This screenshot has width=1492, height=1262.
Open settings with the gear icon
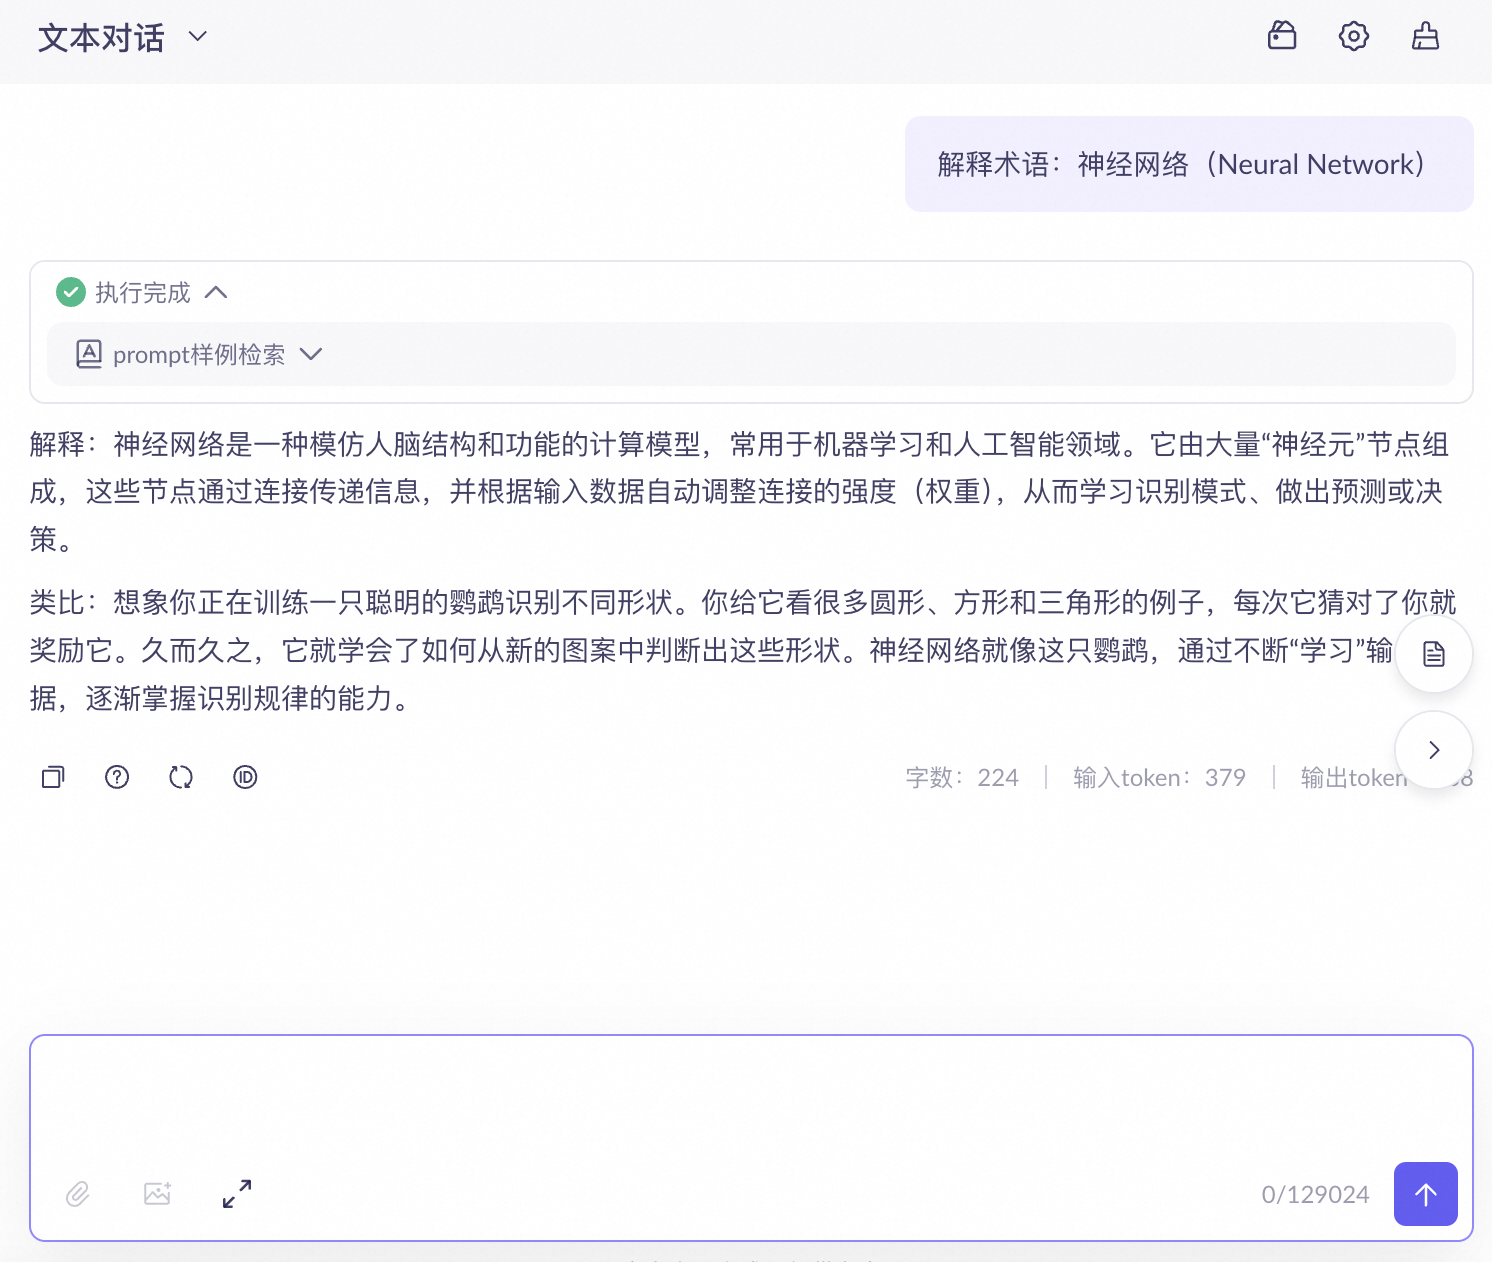coord(1353,36)
